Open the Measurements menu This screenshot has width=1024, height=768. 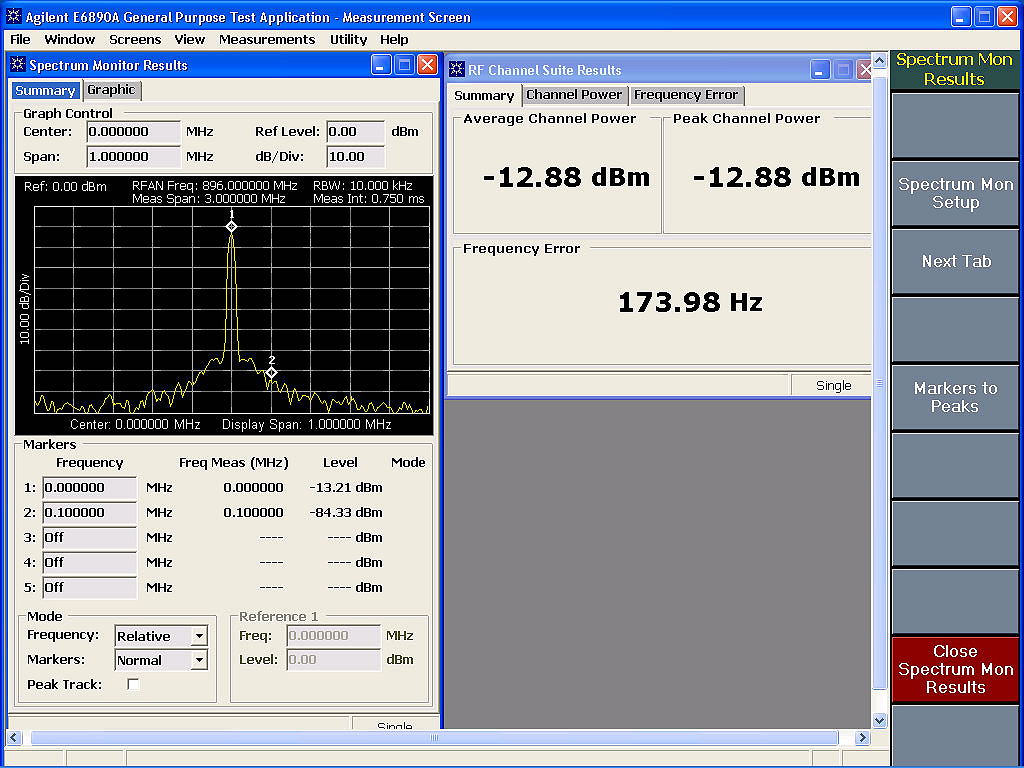pos(266,39)
